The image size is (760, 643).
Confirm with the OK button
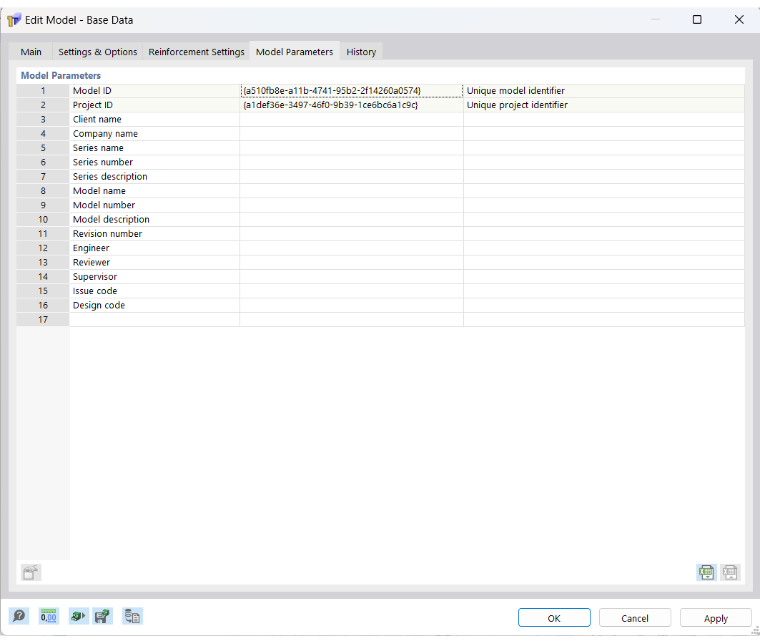tap(554, 618)
